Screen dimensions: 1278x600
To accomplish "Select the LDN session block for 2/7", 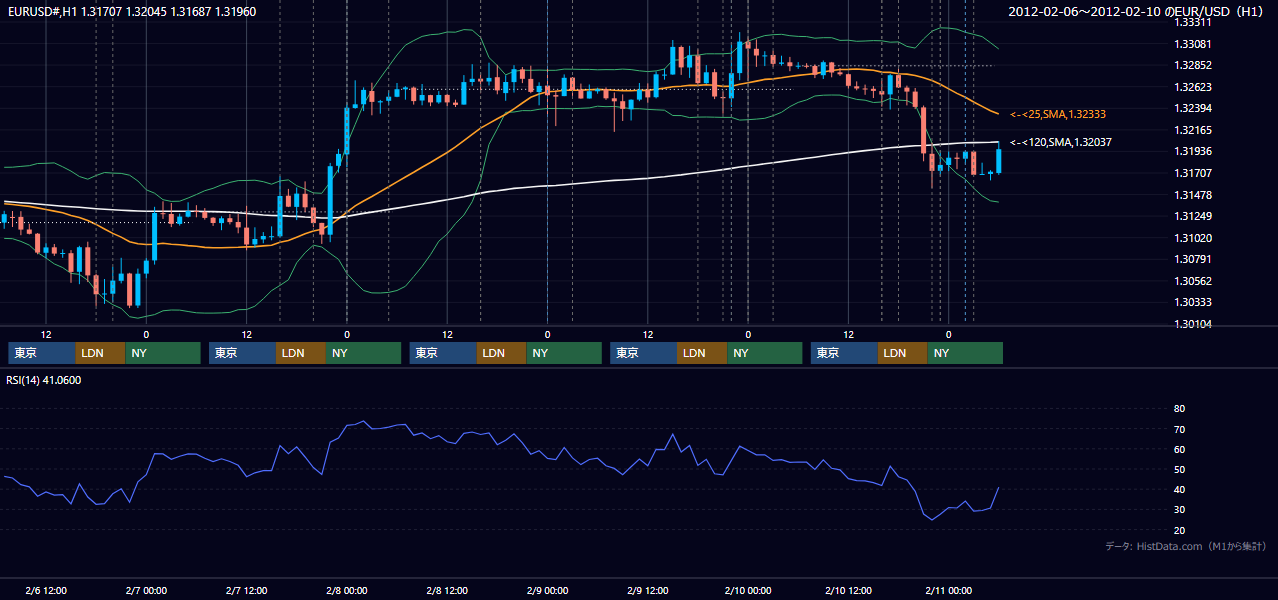I will [x=301, y=353].
